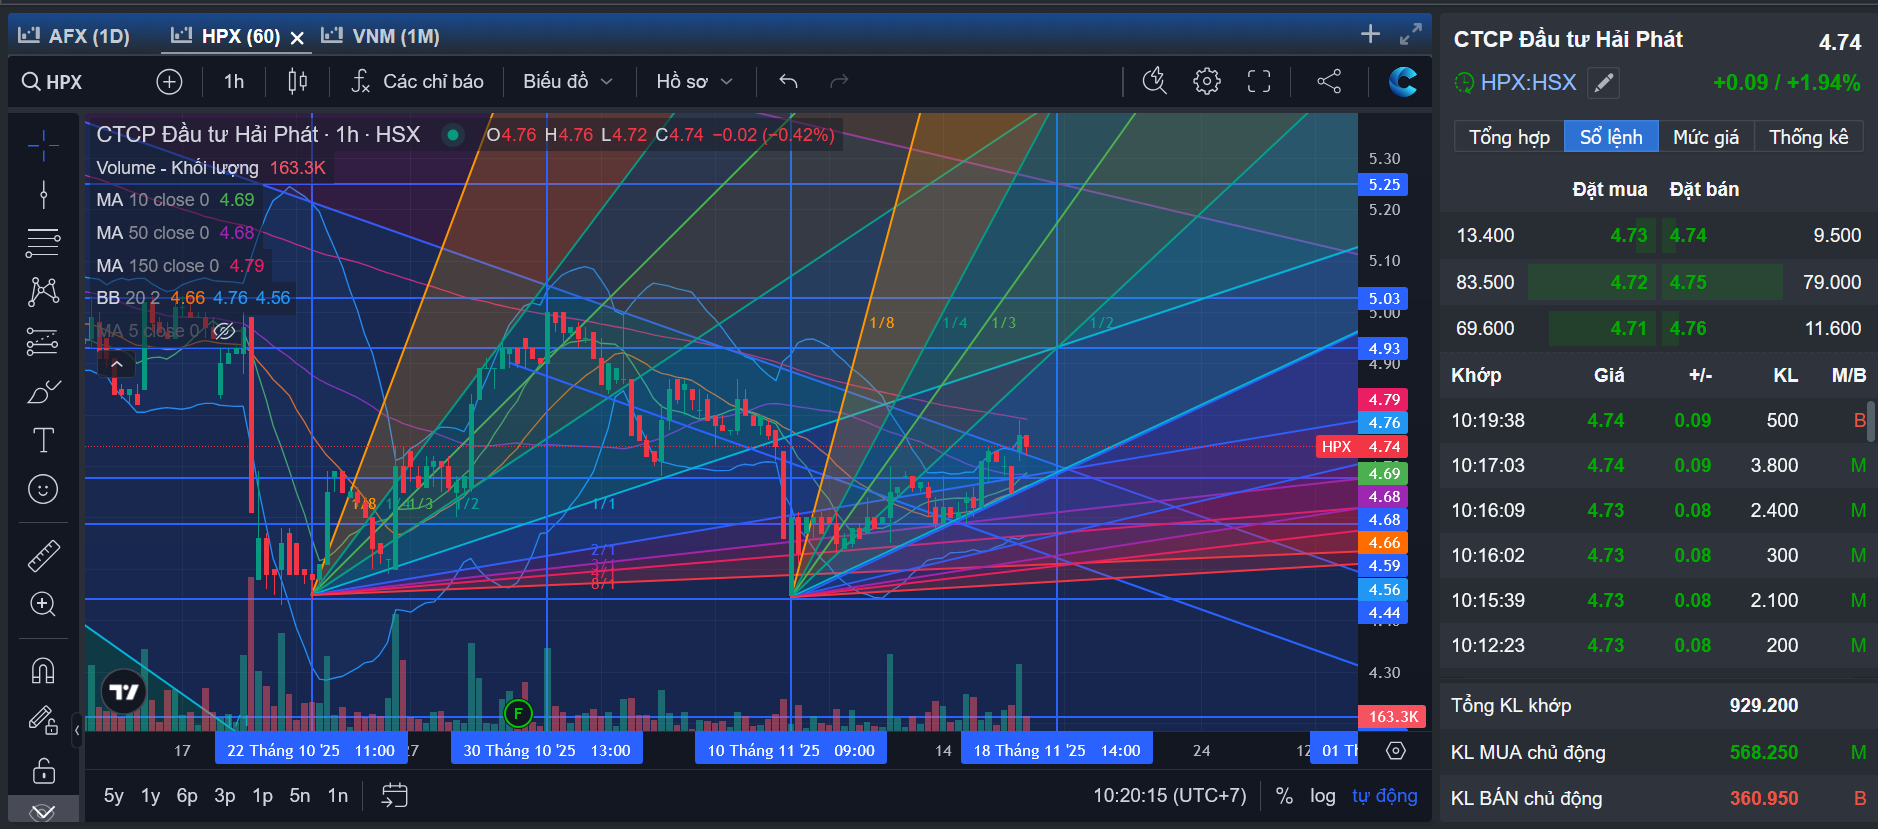Close the HPX (60) tab
Screen dimensions: 1878x829
tap(297, 38)
